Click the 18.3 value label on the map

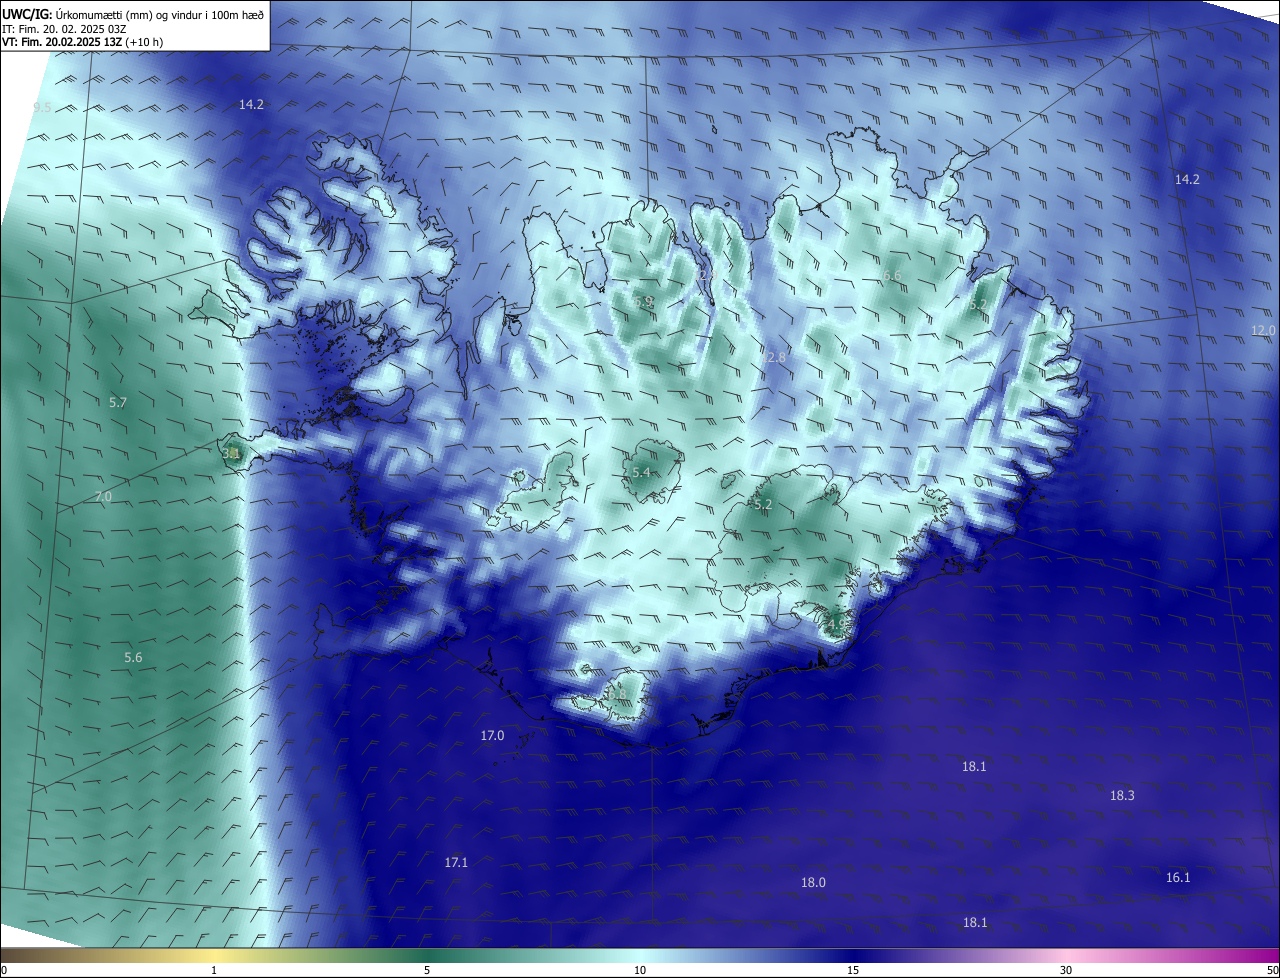coord(1122,796)
